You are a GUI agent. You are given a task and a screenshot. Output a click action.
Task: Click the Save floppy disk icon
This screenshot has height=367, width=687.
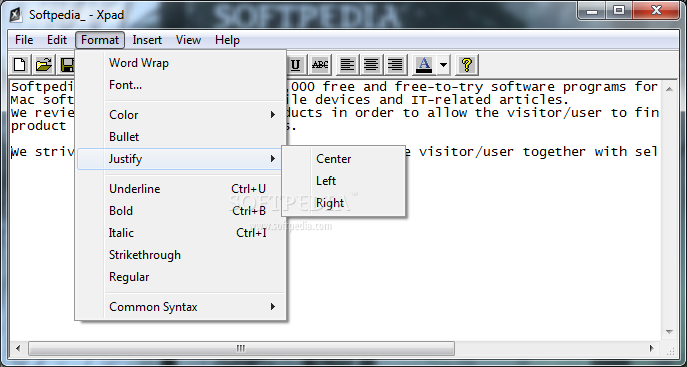click(x=67, y=65)
